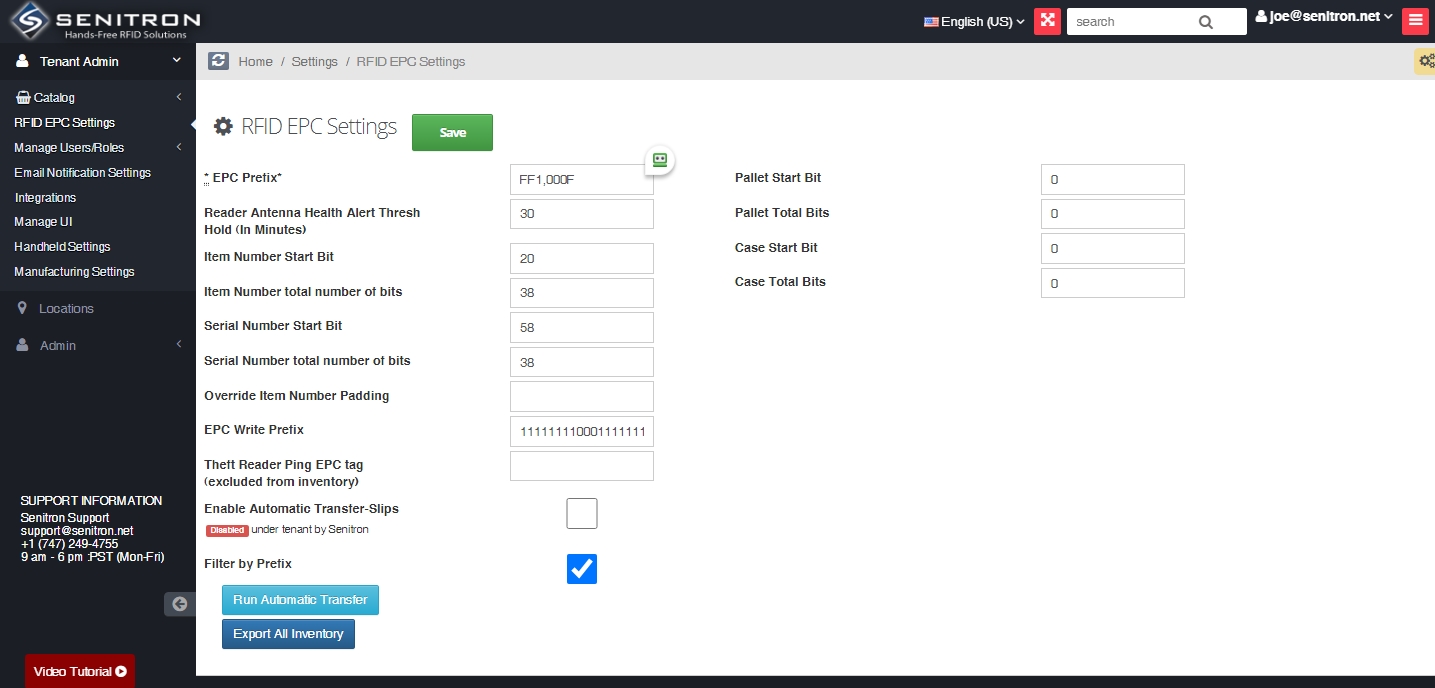
Task: Open settings cogs panel on right edge
Action: pyautogui.click(x=1426, y=61)
